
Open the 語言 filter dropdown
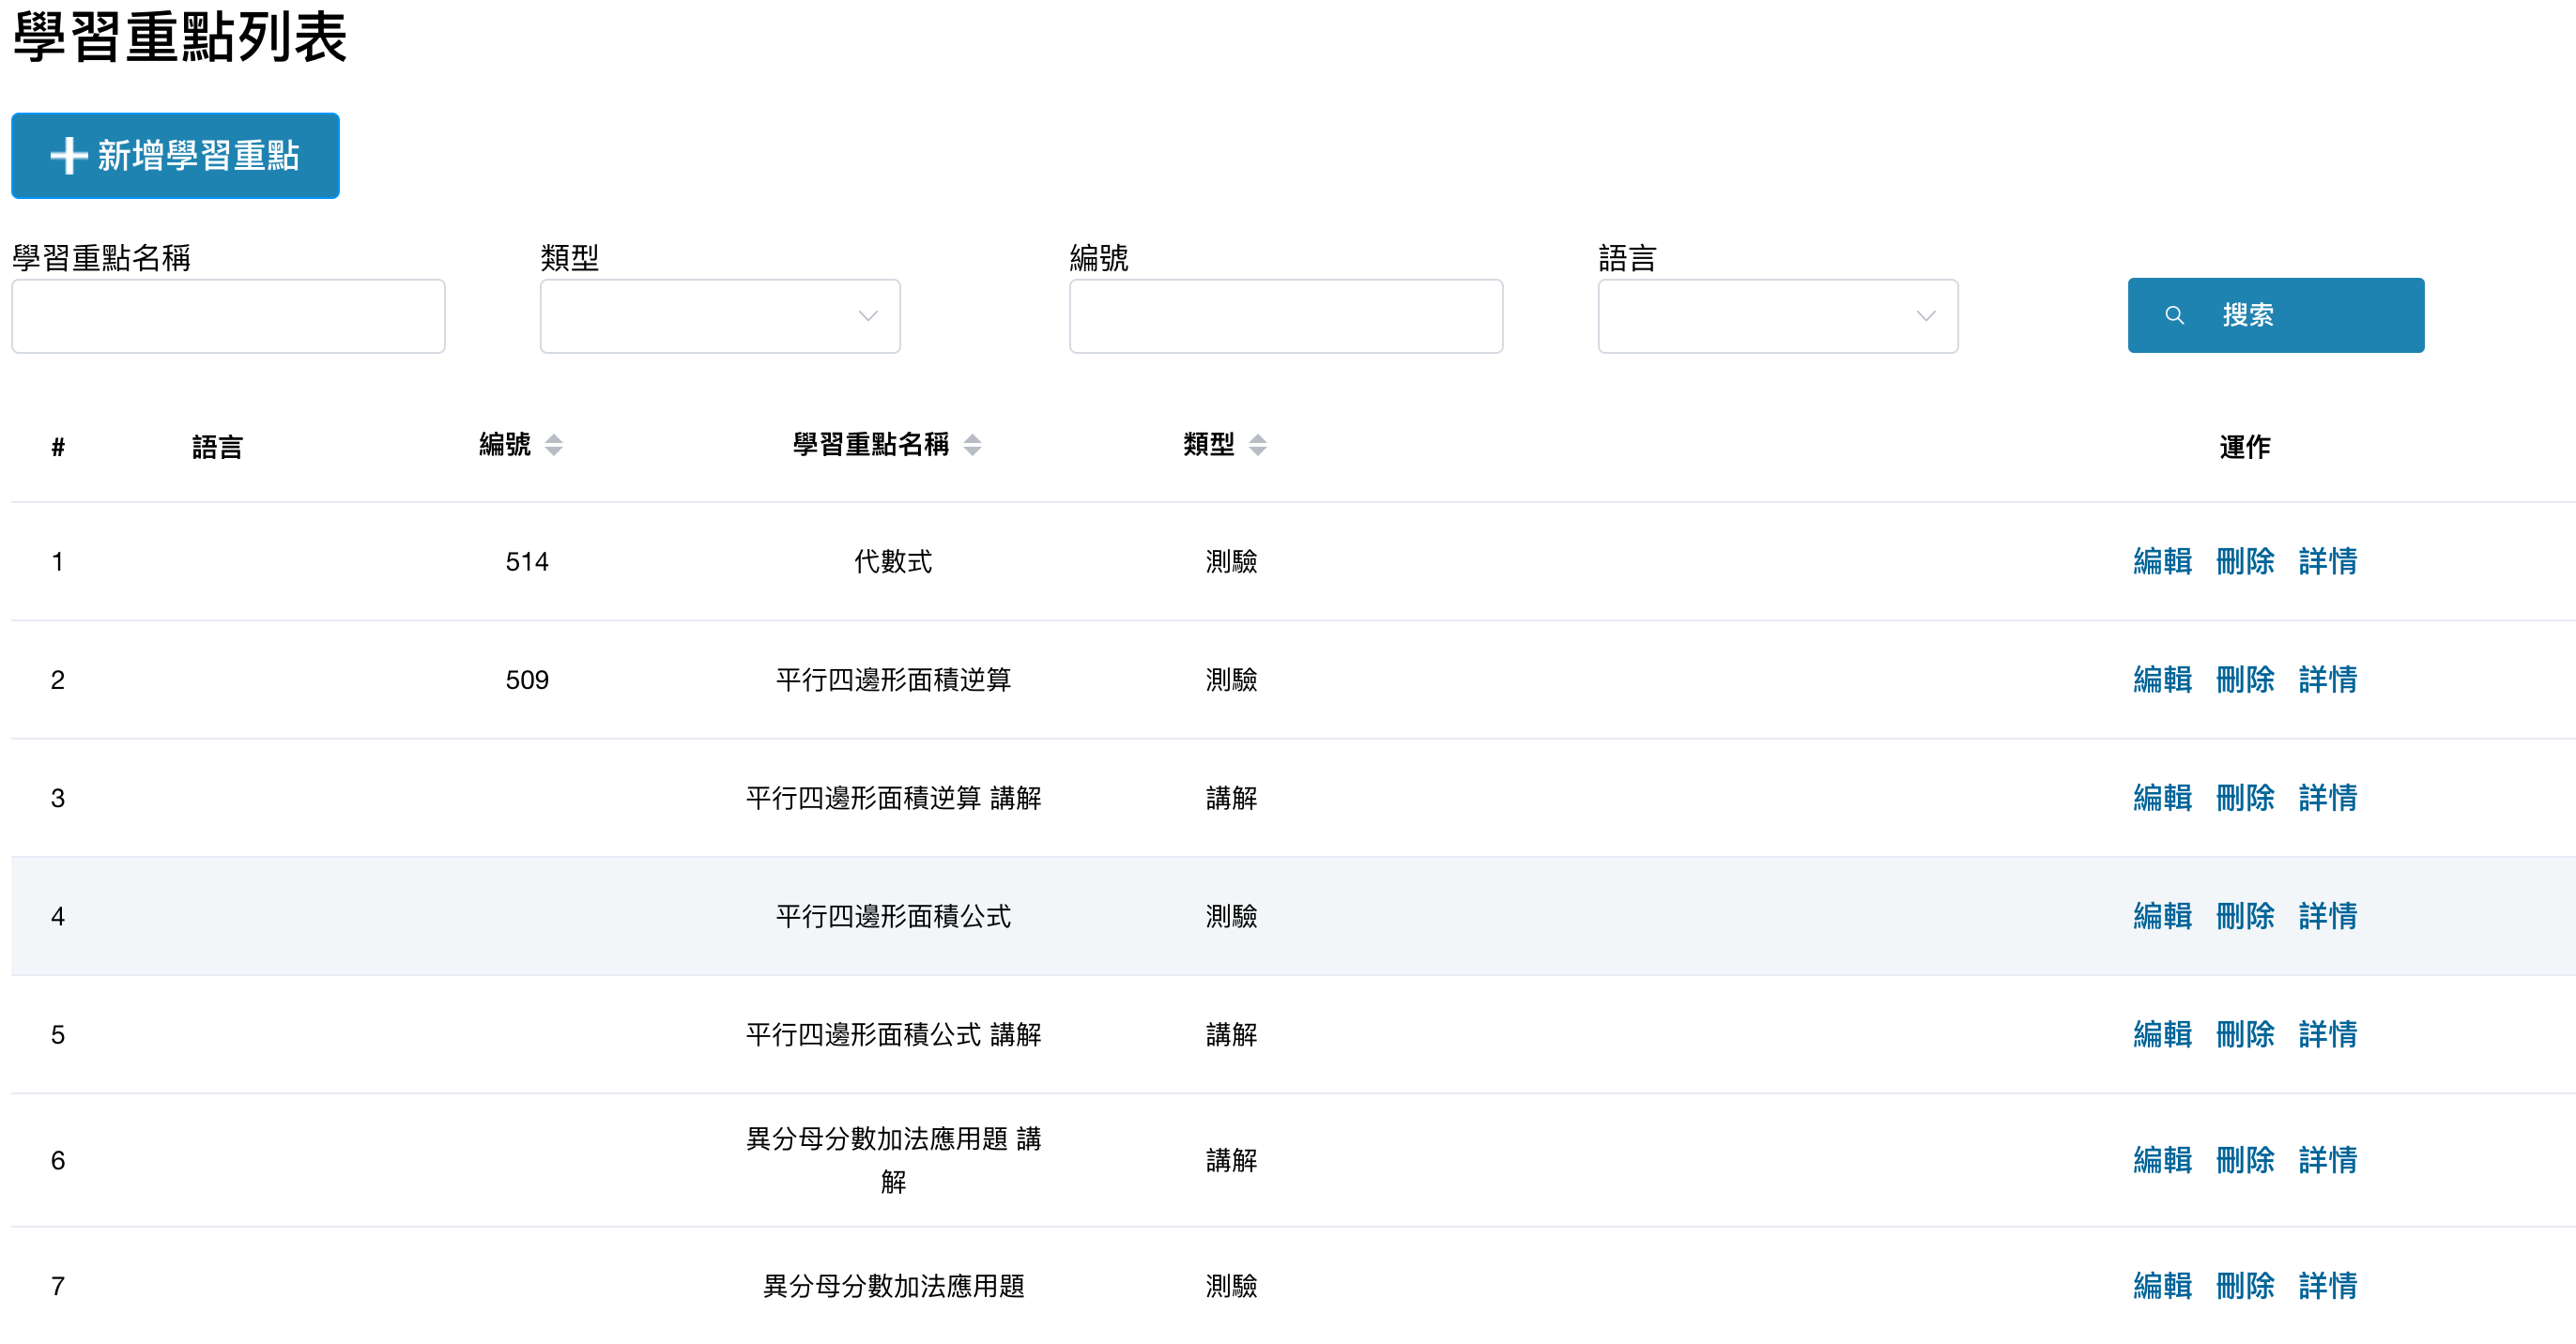tap(1778, 316)
